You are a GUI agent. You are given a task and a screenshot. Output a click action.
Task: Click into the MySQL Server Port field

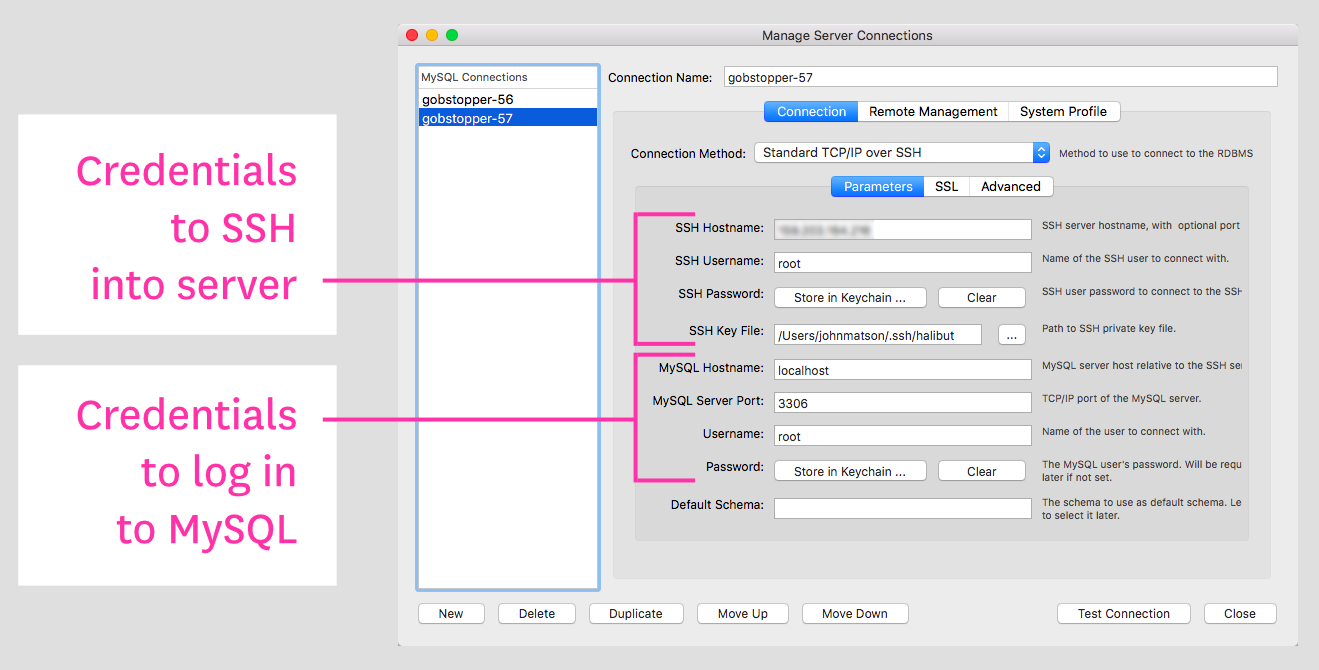click(902, 403)
